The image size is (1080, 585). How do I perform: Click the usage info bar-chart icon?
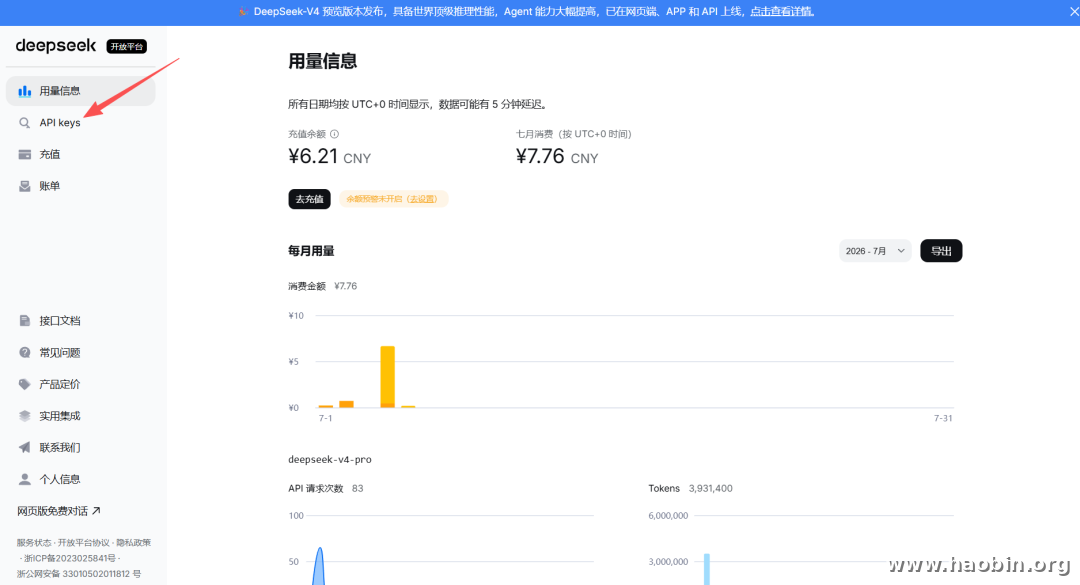(25, 91)
